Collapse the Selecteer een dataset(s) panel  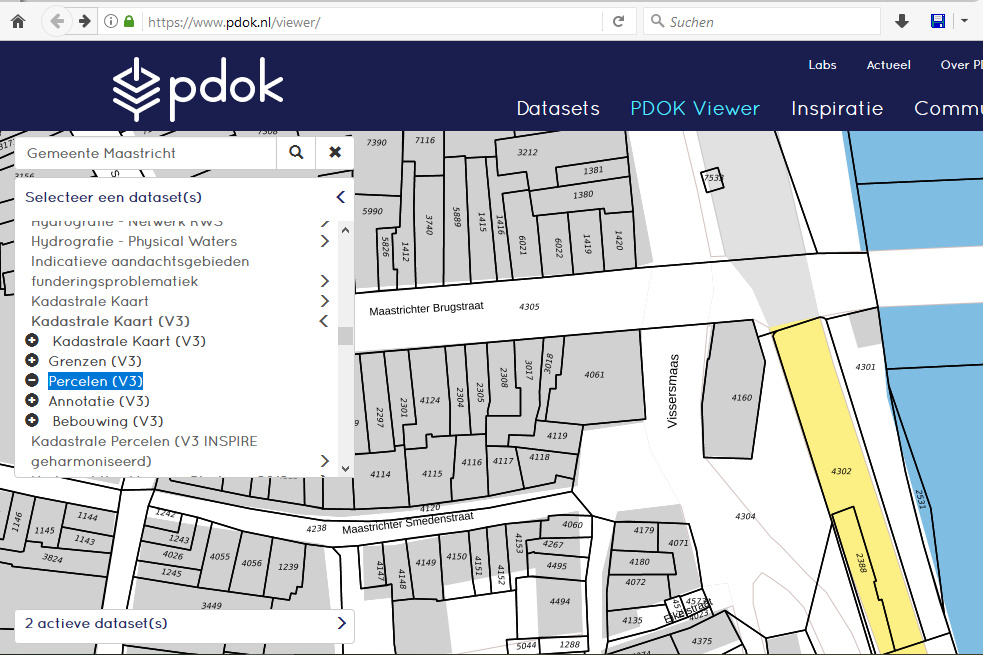[340, 198]
